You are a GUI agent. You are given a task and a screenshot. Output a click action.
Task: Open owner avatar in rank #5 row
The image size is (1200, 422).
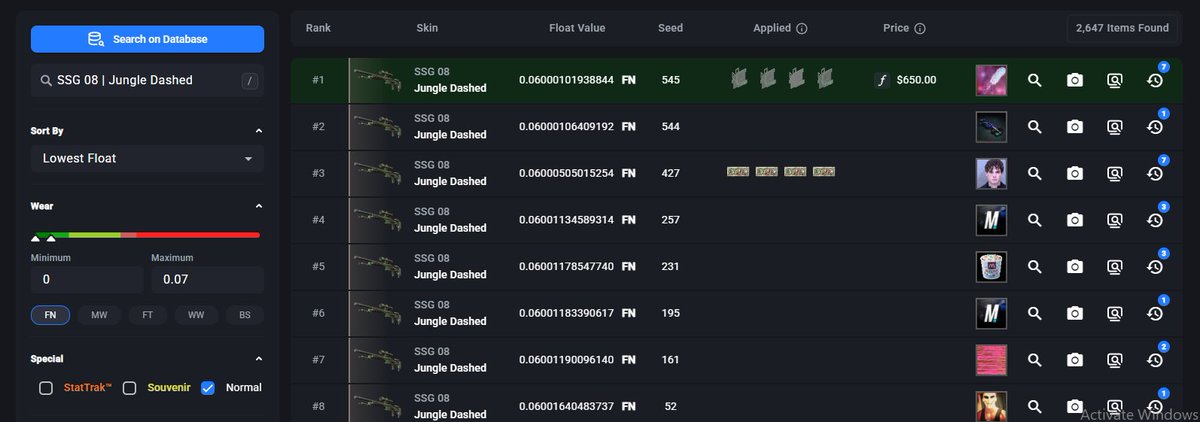[991, 267]
